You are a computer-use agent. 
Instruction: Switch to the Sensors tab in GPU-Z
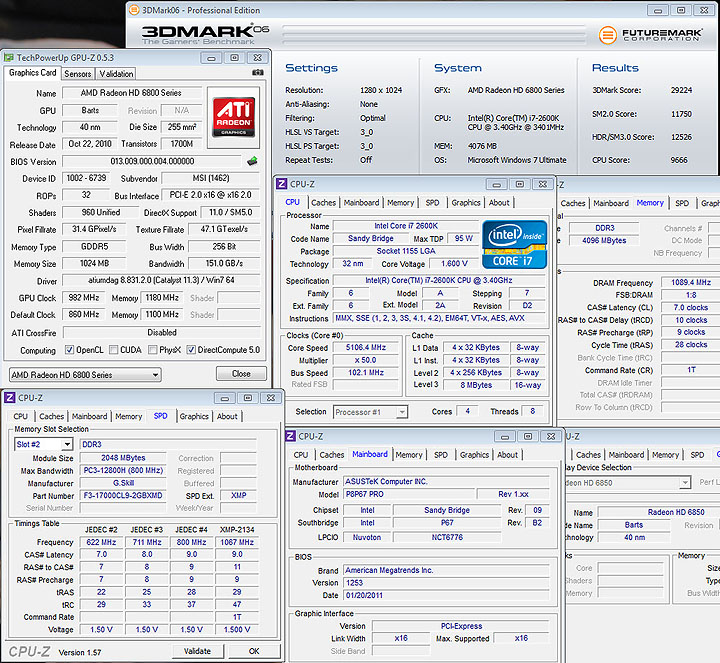(x=78, y=73)
